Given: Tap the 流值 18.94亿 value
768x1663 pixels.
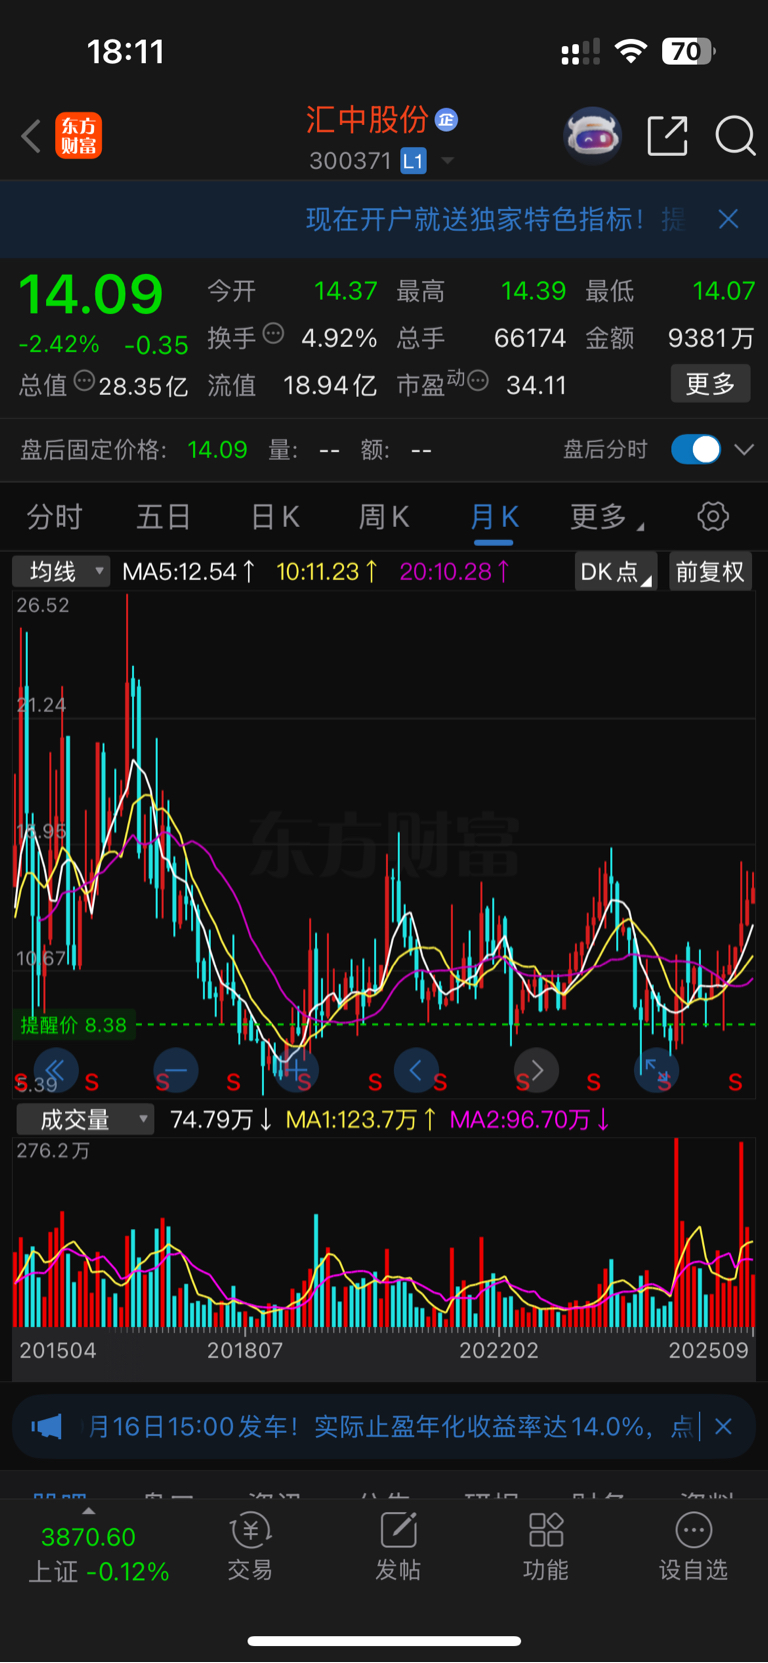Looking at the screenshot, I should pos(329,385).
